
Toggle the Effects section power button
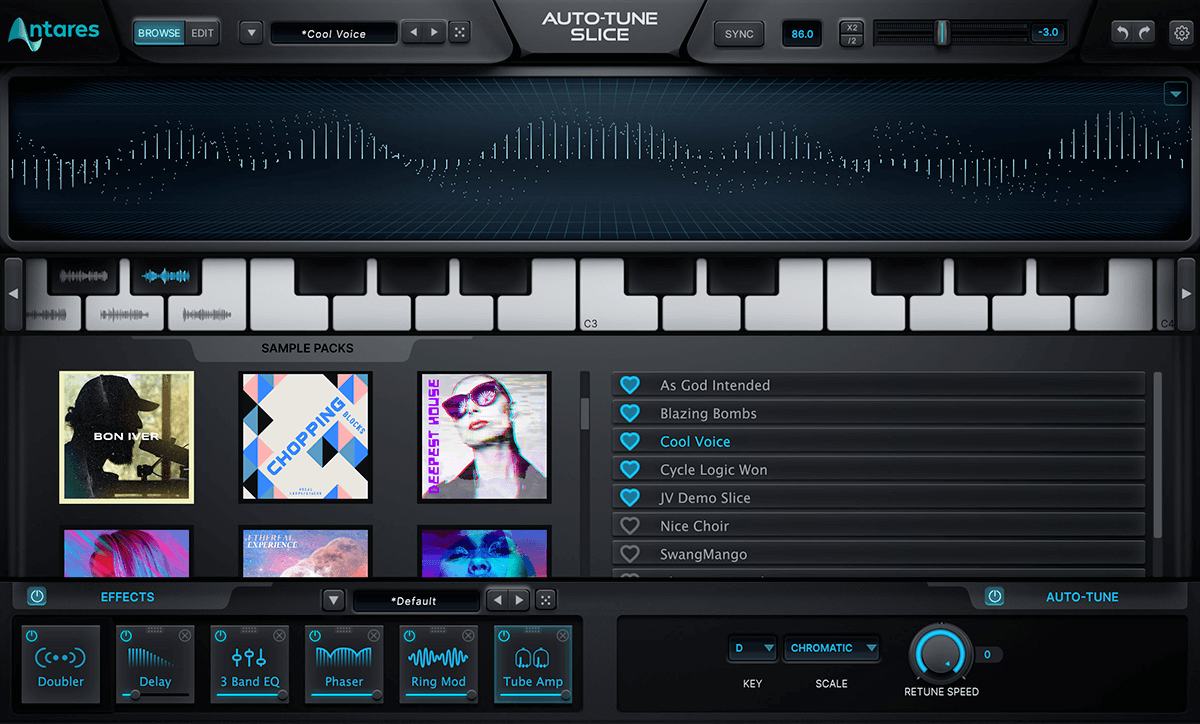click(x=37, y=597)
